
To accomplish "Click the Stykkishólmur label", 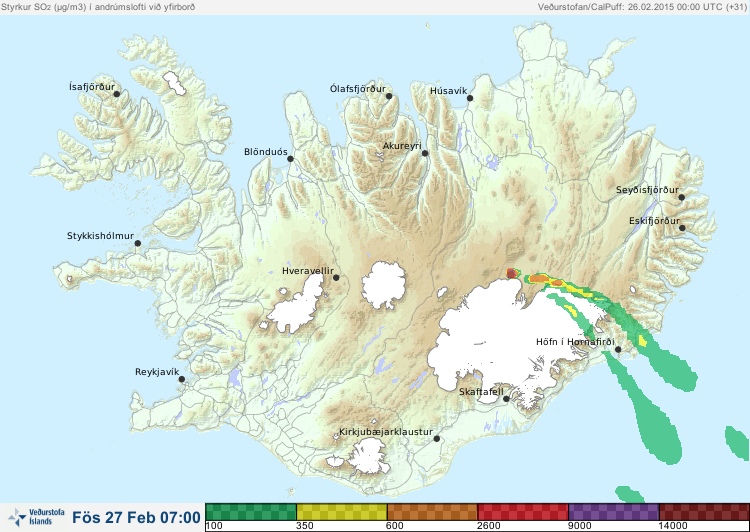I will [100, 236].
